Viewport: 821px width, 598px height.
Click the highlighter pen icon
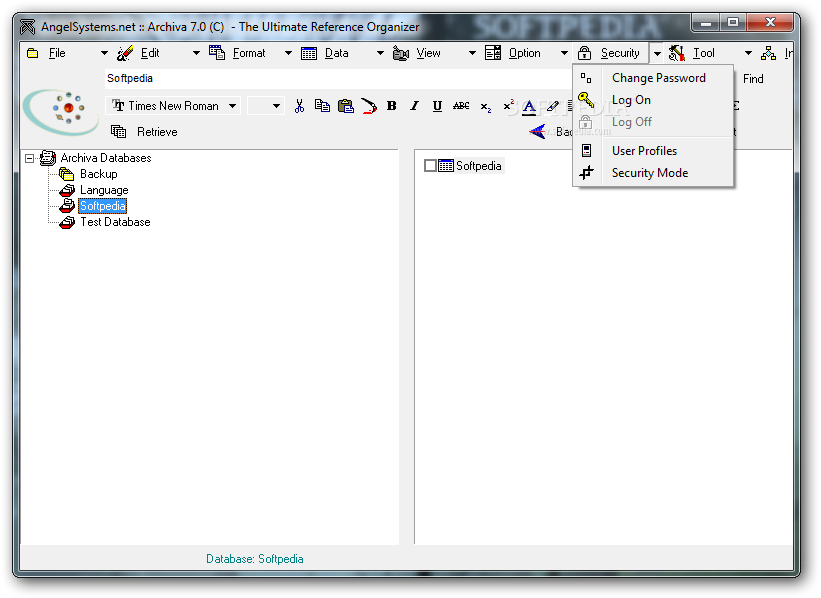point(552,106)
